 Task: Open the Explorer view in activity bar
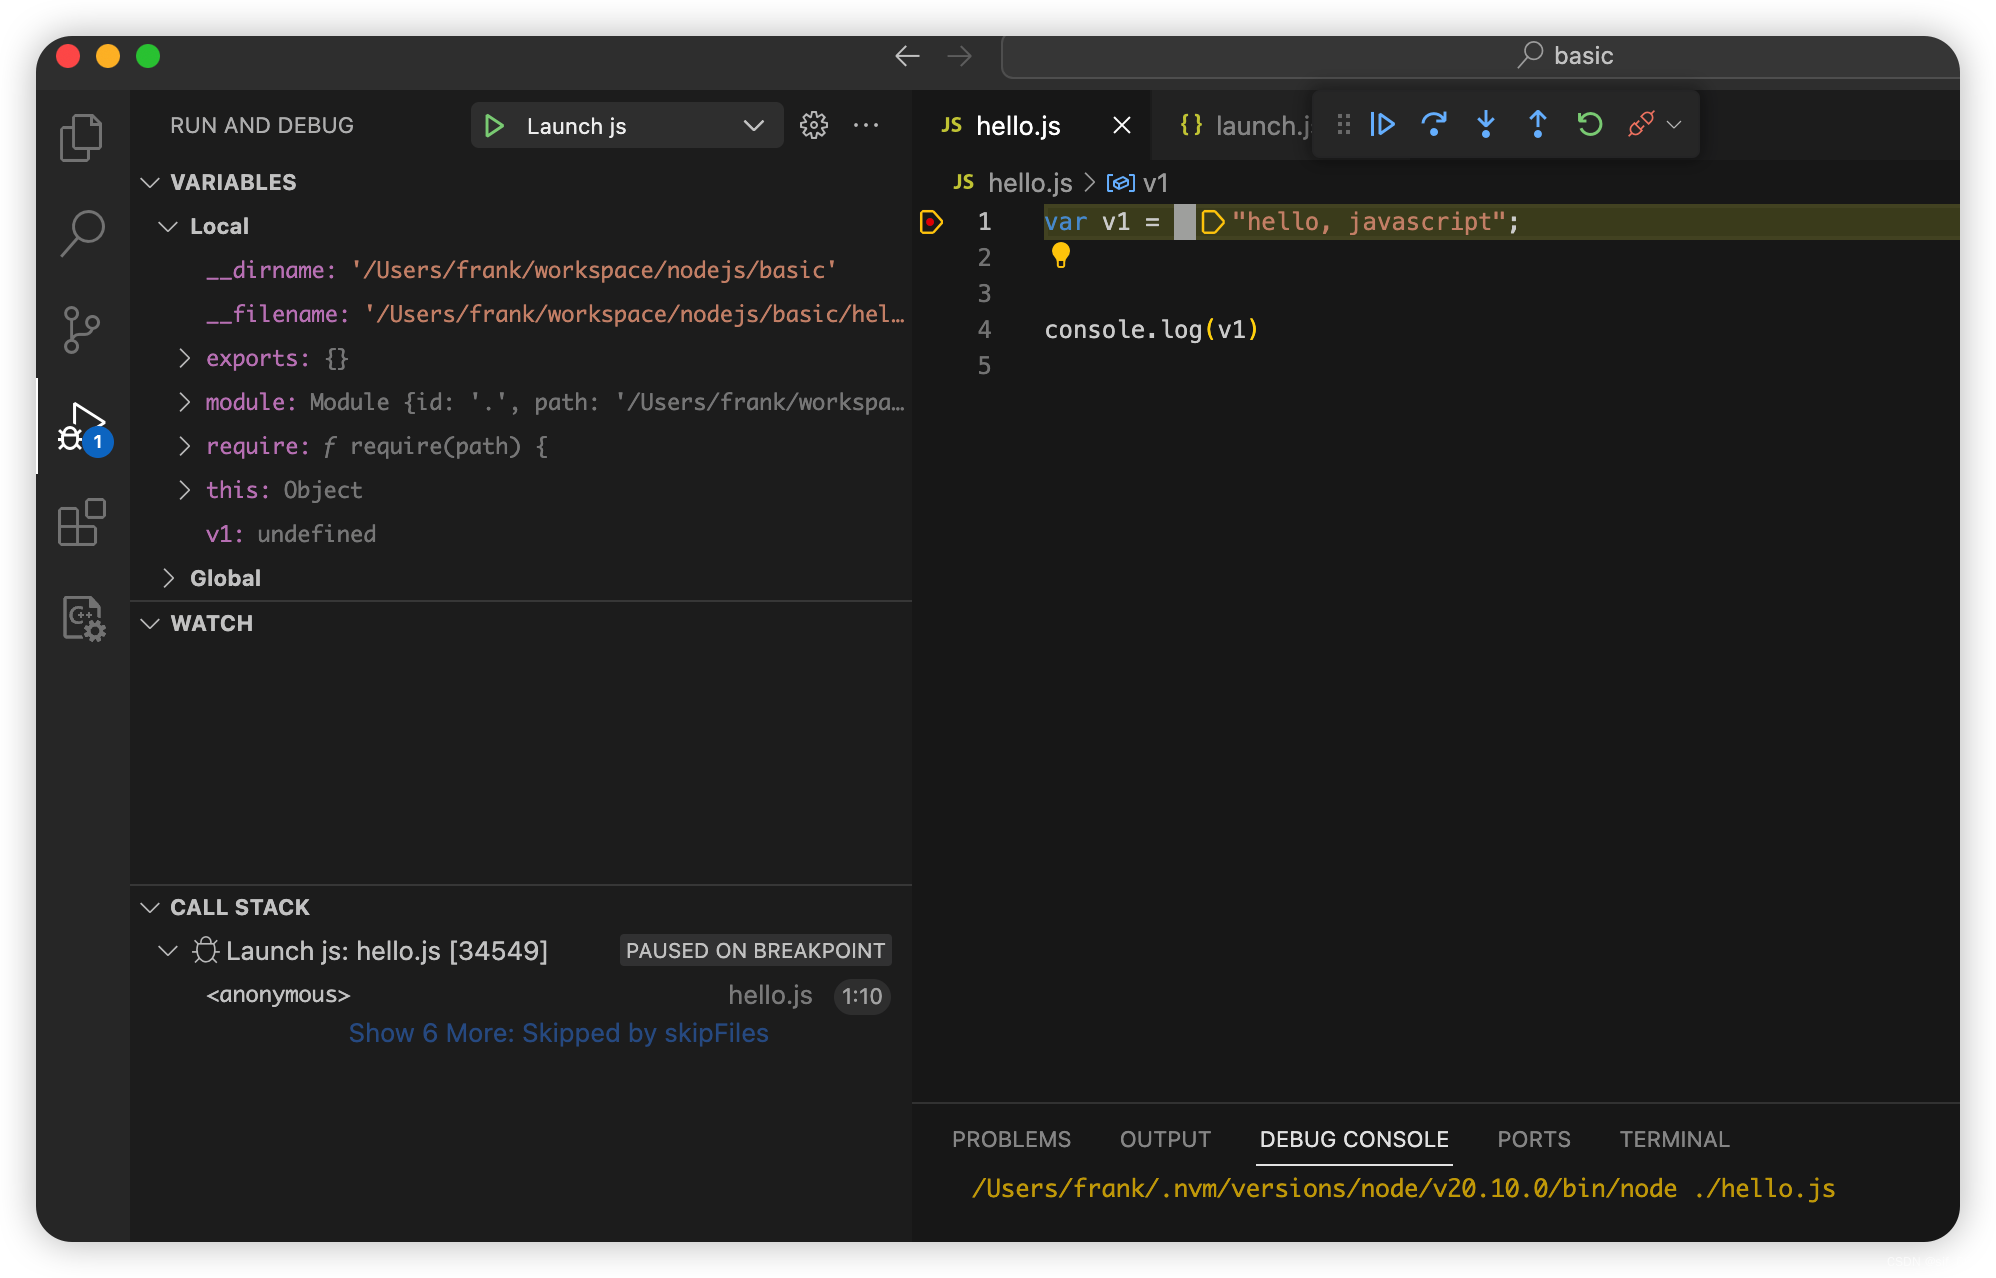pos(82,137)
